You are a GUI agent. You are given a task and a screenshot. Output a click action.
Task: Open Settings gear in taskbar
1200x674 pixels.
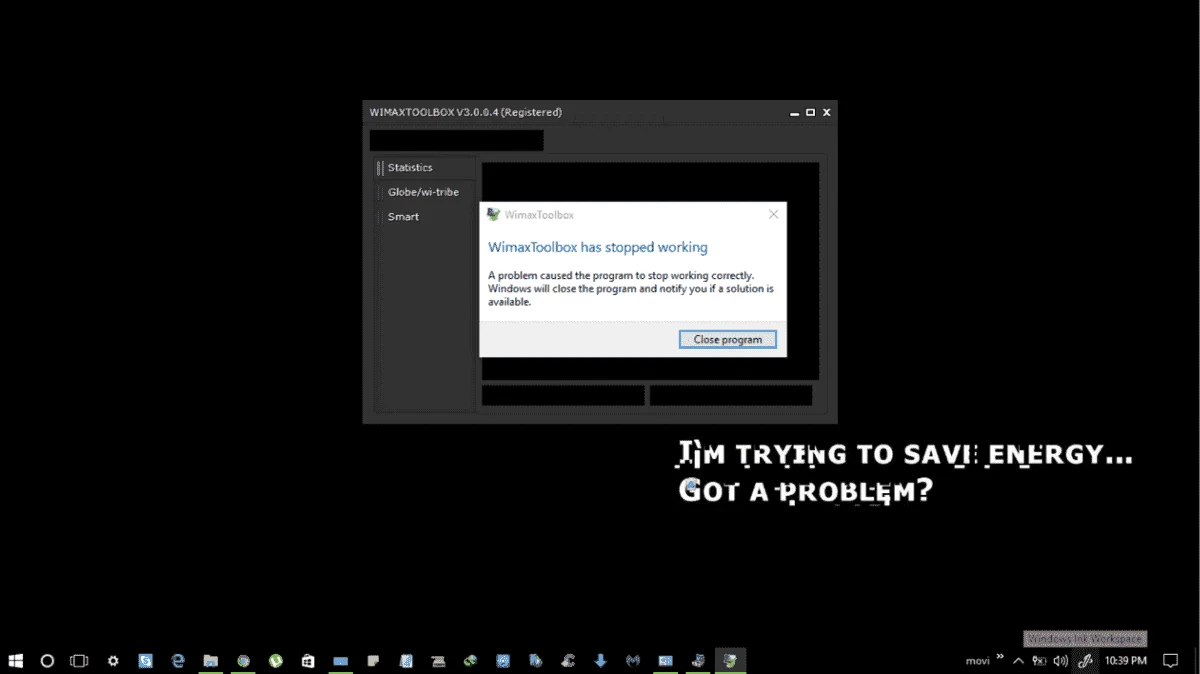[x=113, y=661]
